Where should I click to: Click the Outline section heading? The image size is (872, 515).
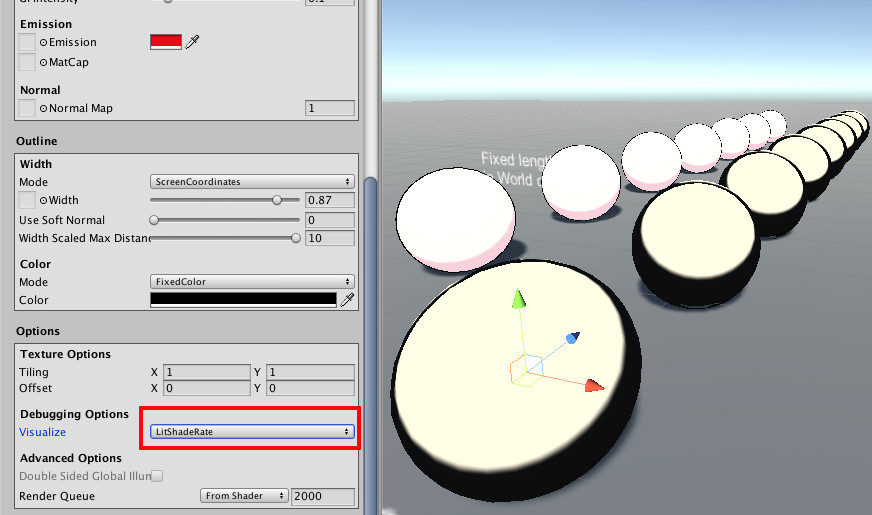click(37, 141)
